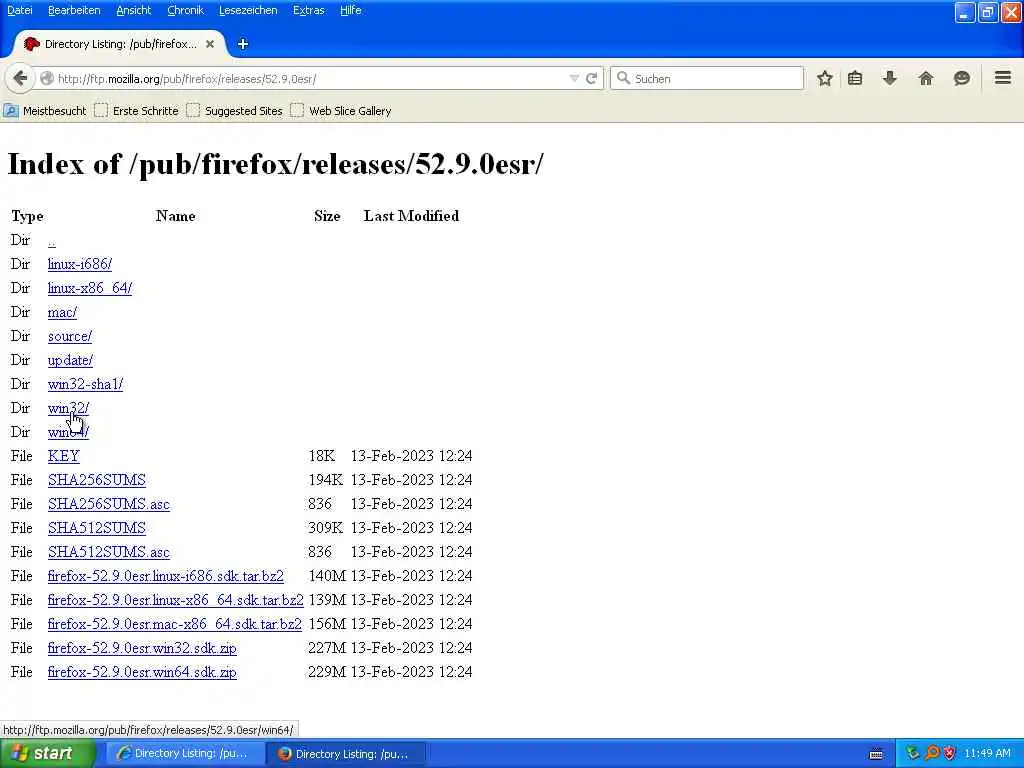
Task: Select the Directory Listing browser tab
Action: 120,44
